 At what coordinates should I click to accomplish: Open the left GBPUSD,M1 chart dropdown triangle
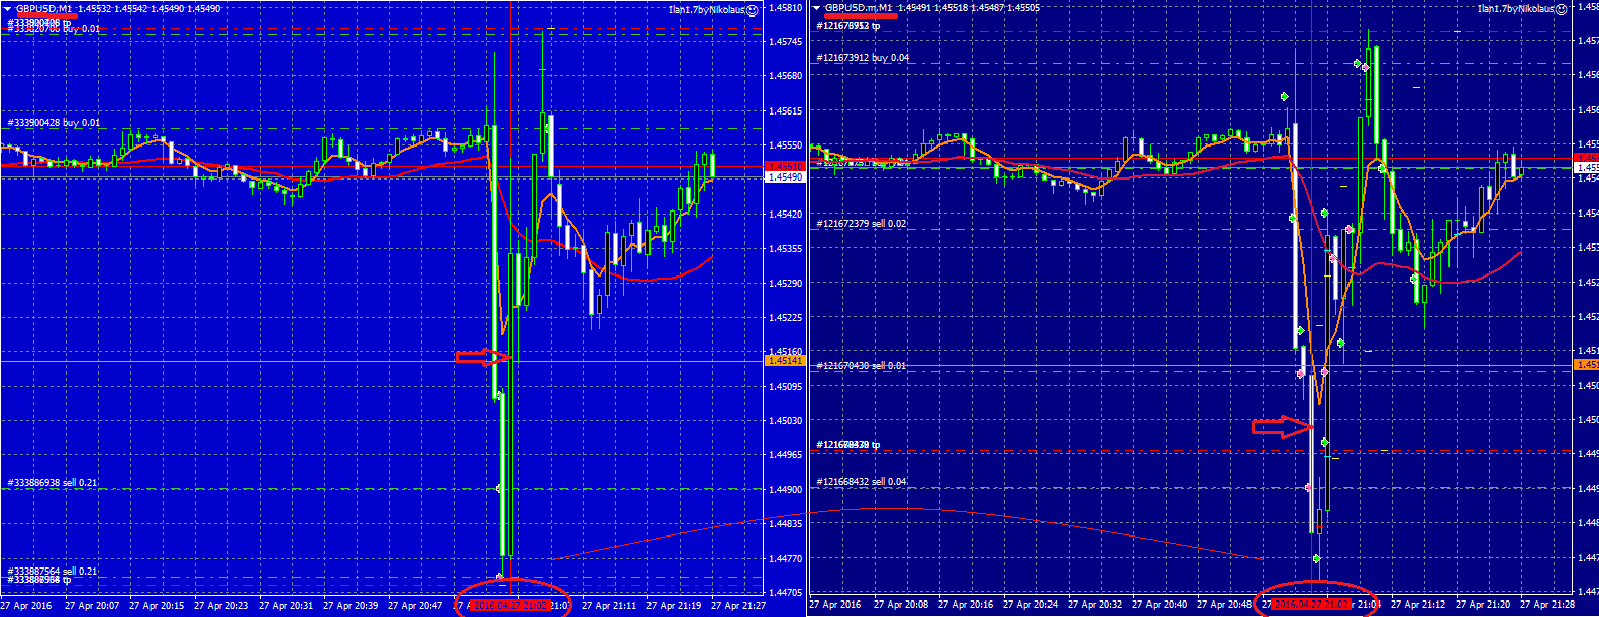click(x=7, y=9)
